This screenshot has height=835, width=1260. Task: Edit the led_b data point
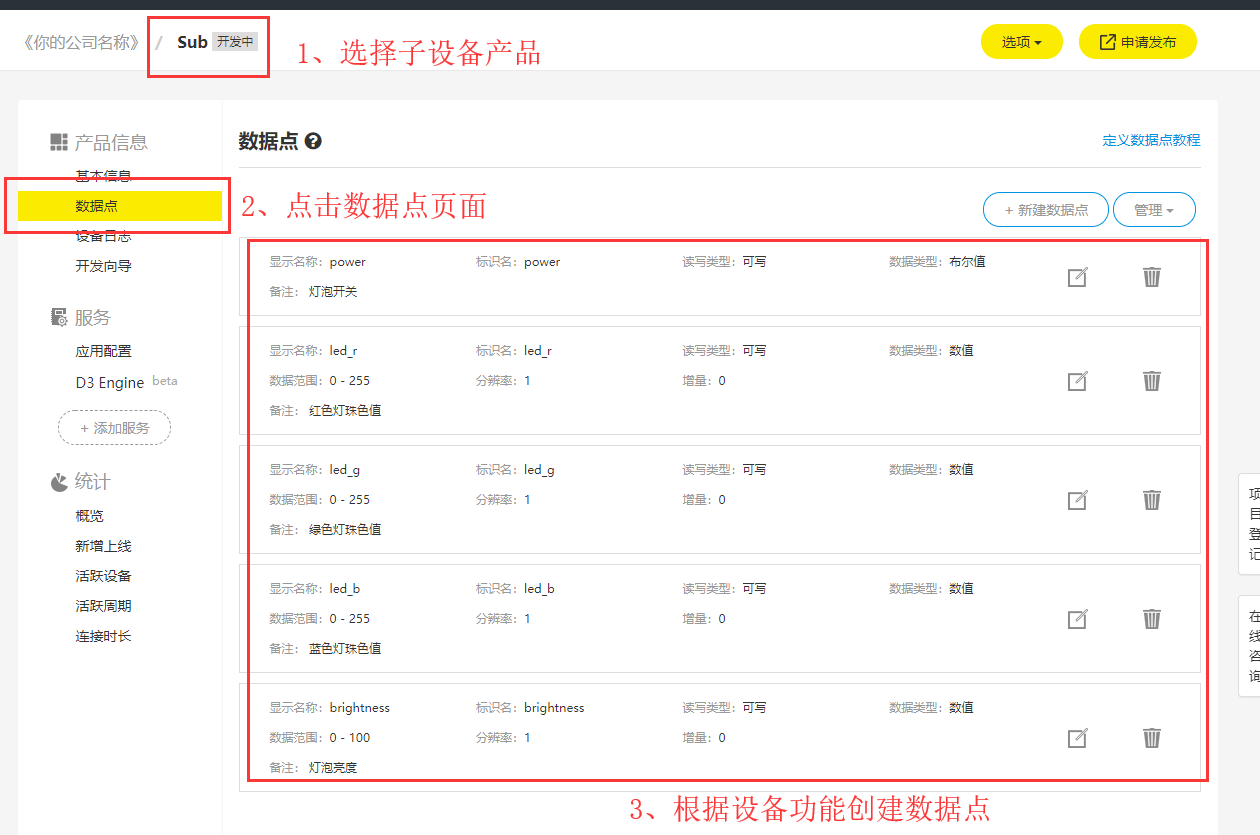[1077, 619]
